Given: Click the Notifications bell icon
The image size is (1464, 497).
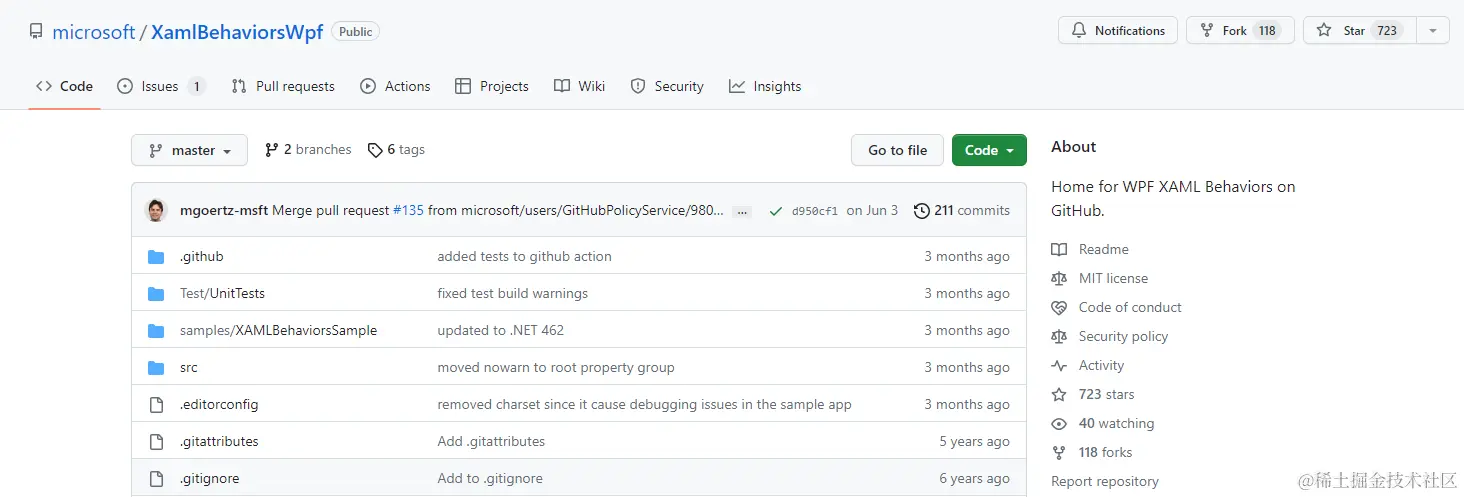Looking at the screenshot, I should (1079, 31).
